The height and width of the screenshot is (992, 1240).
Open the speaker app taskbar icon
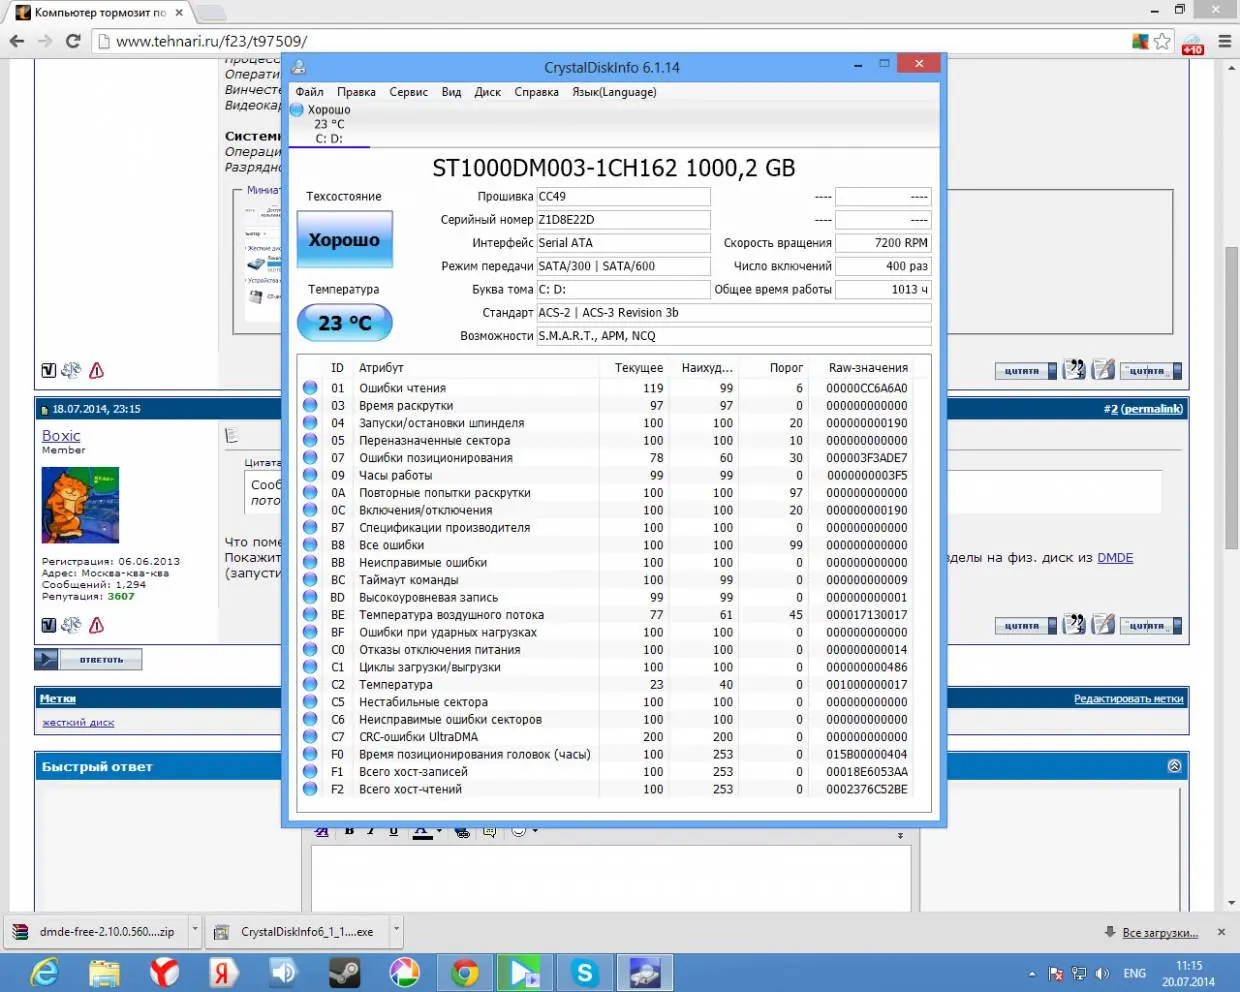point(284,972)
